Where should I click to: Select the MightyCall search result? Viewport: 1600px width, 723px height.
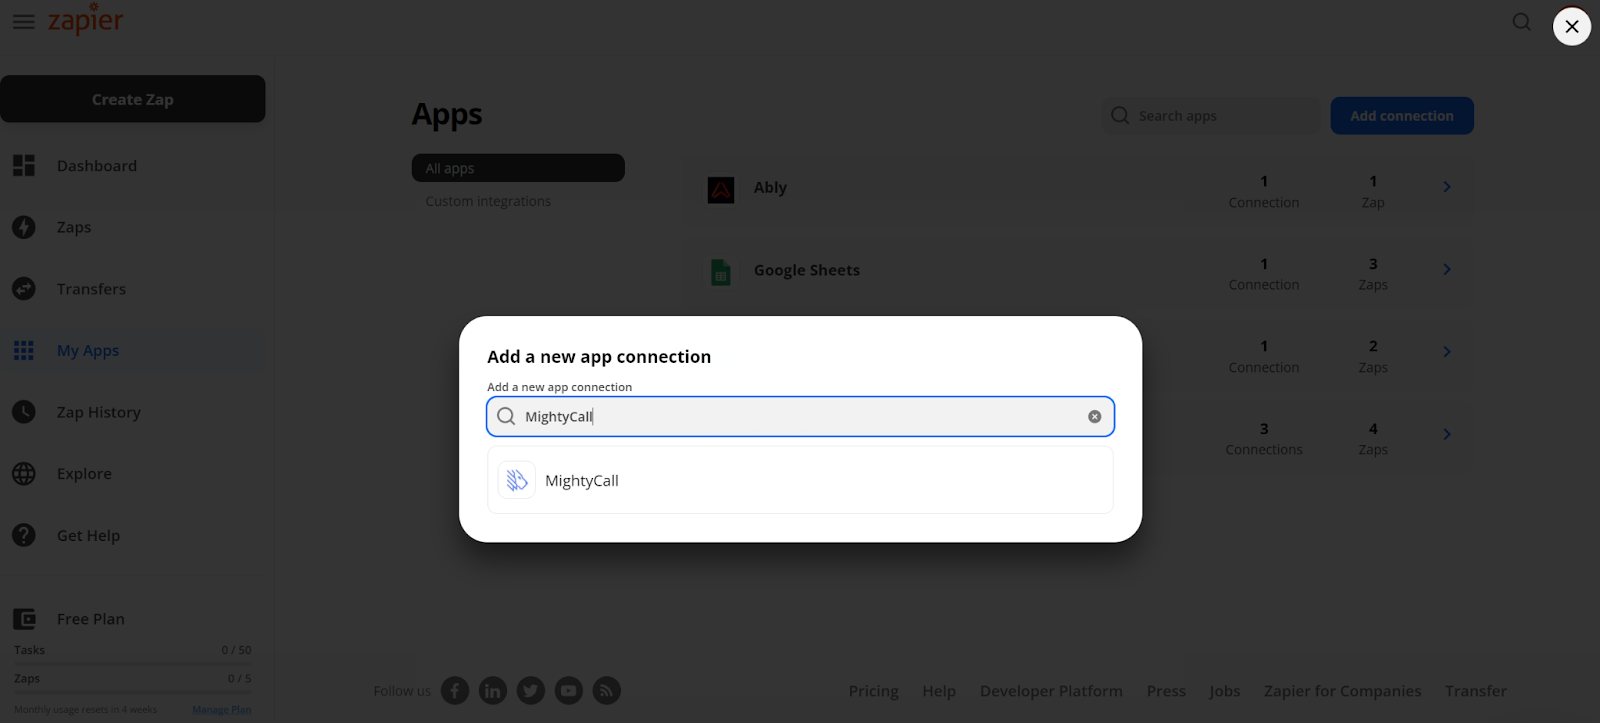(800, 480)
